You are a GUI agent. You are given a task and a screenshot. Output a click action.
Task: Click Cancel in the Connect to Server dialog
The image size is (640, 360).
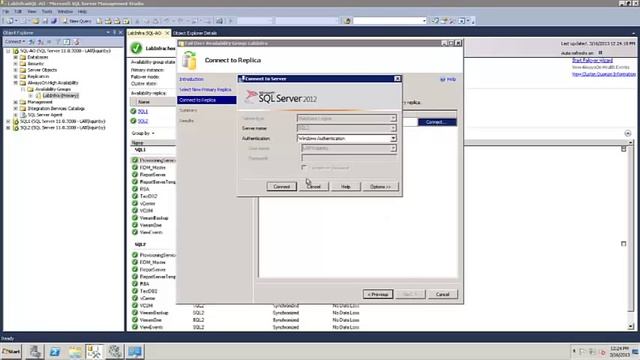(x=313, y=187)
